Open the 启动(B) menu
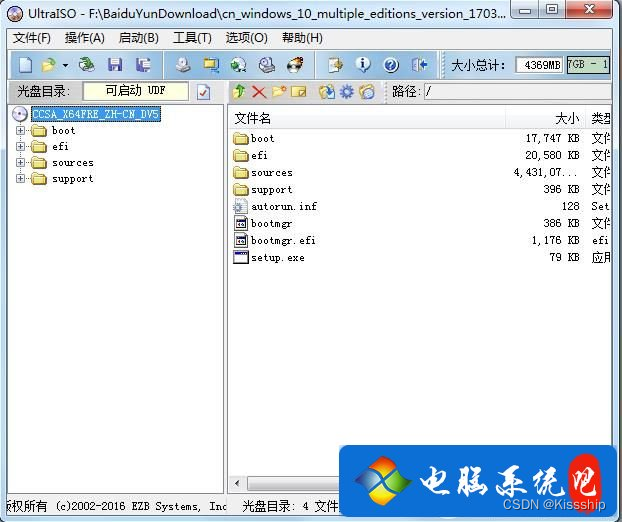 (x=138, y=38)
